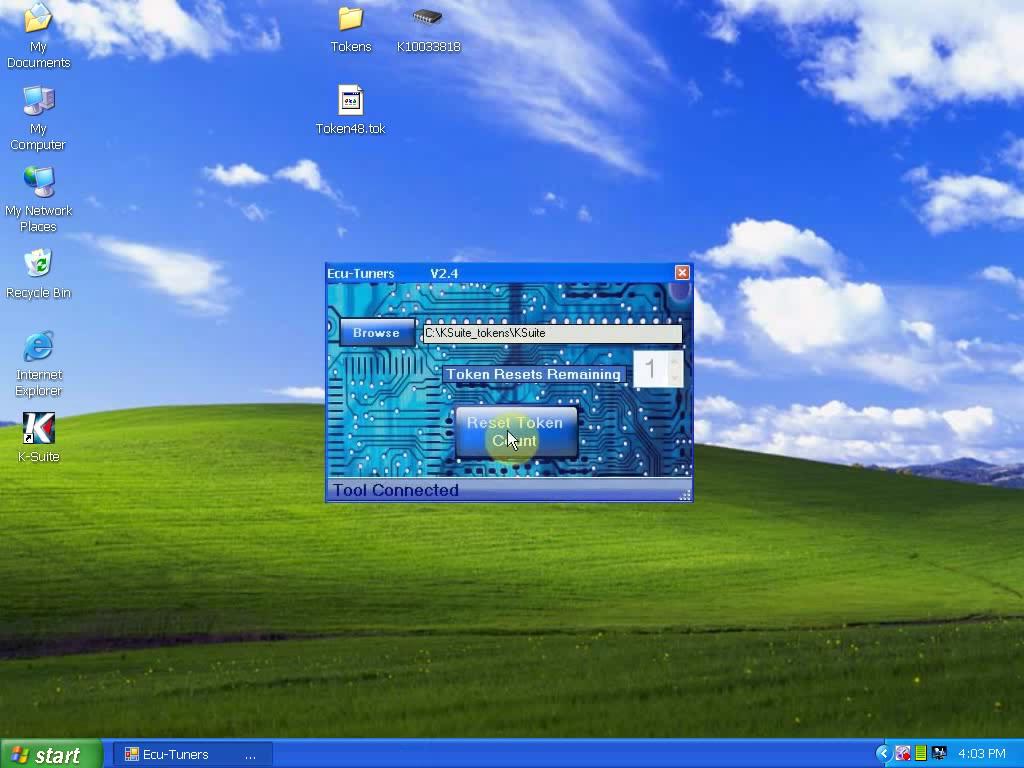The width and height of the screenshot is (1024, 768).
Task: Expand hidden system tray icons
Action: point(883,754)
